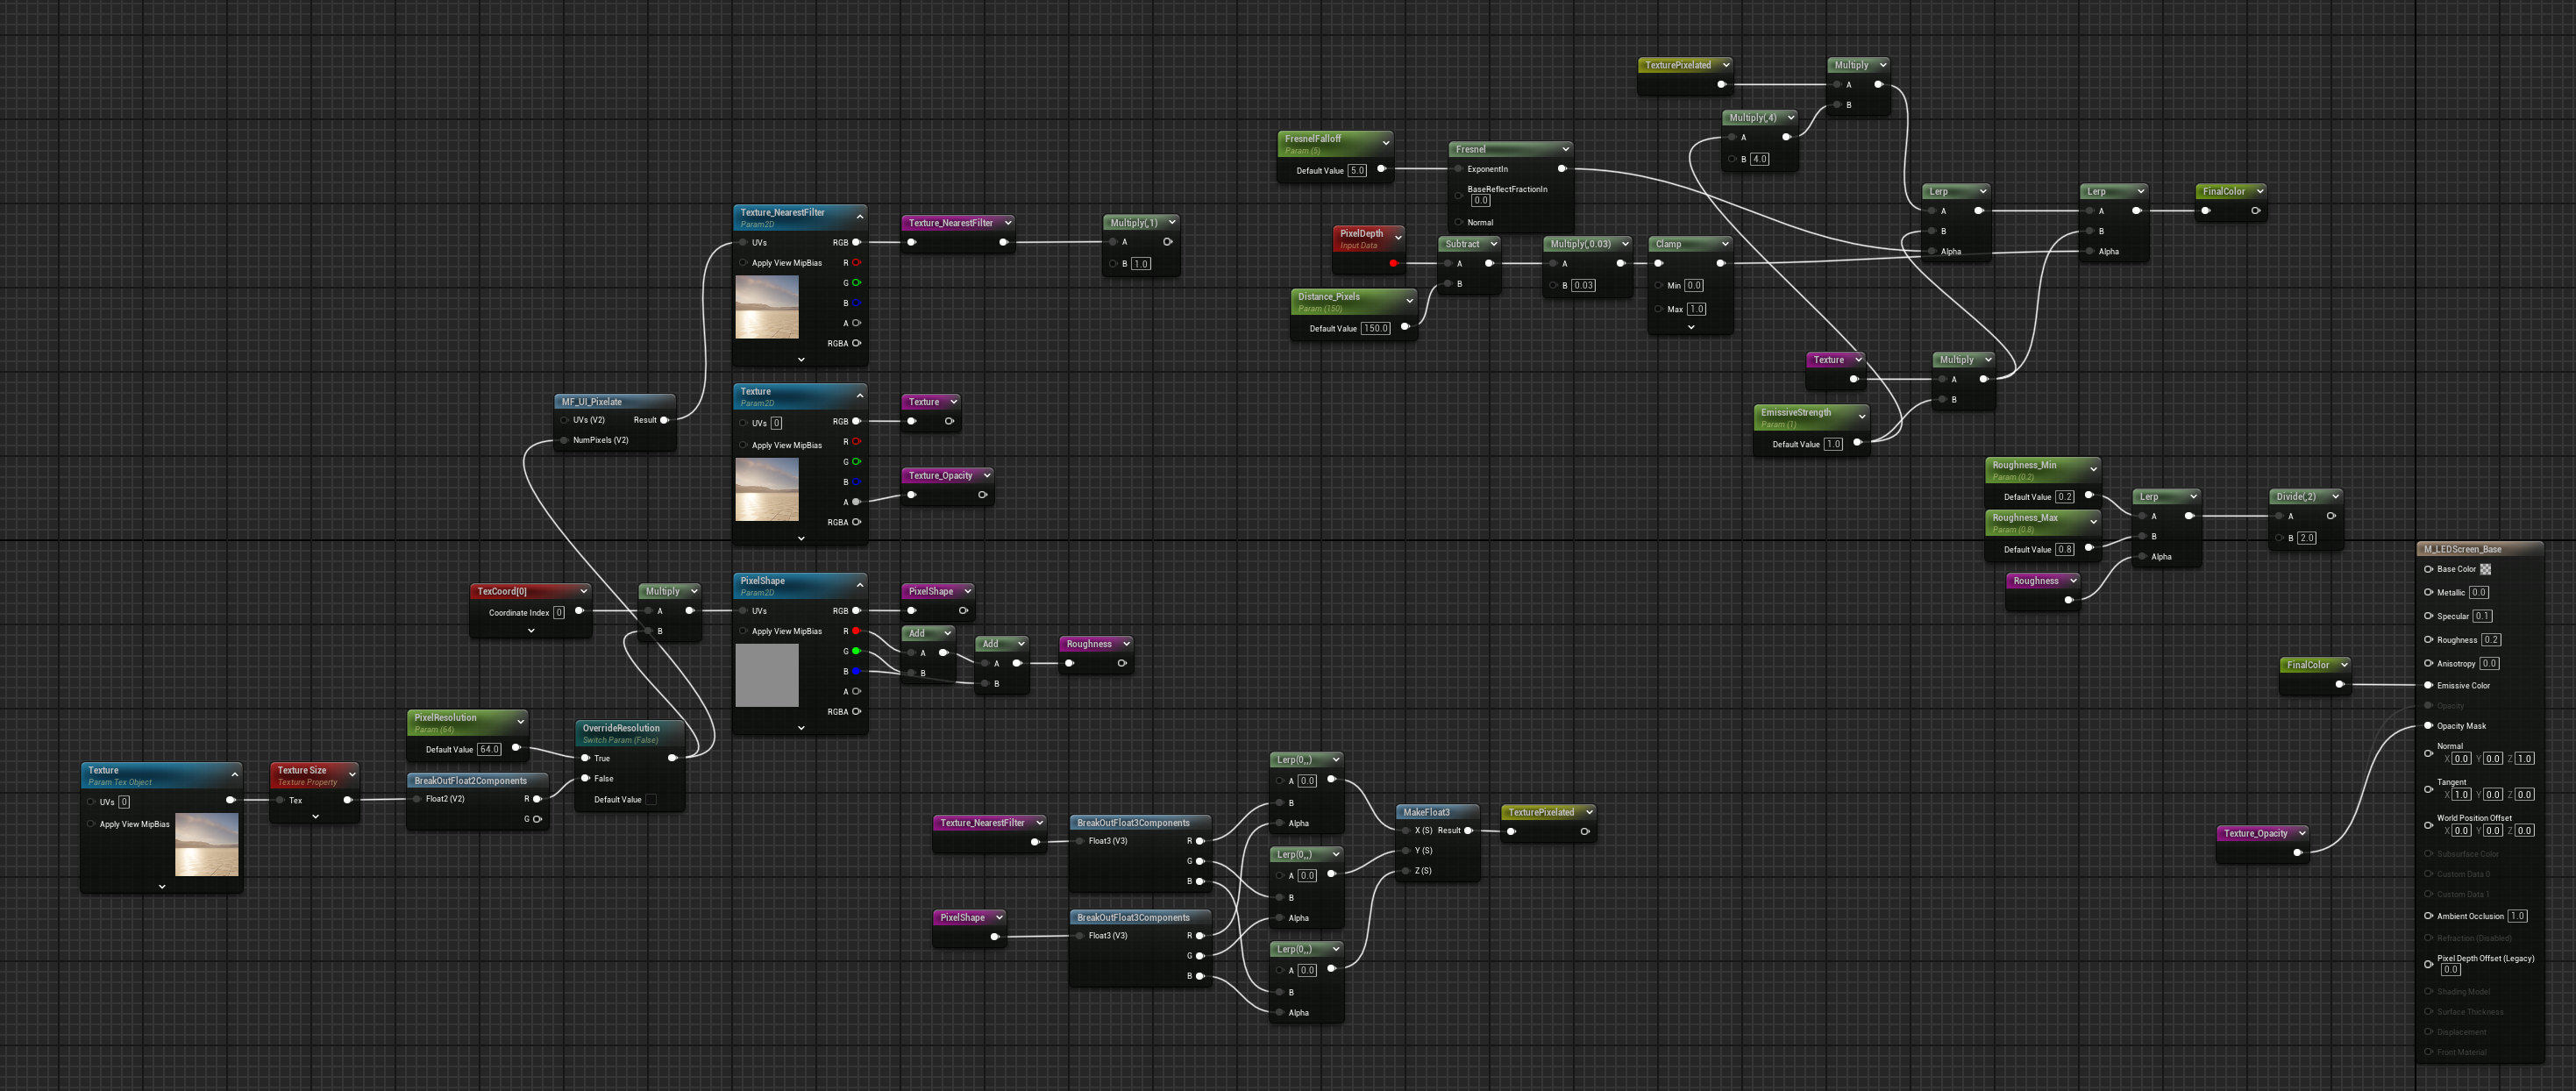The width and height of the screenshot is (2576, 1091).
Task: Collapse the Texture_NearestFilter Param2D node with its up chevron
Action: [x=859, y=216]
